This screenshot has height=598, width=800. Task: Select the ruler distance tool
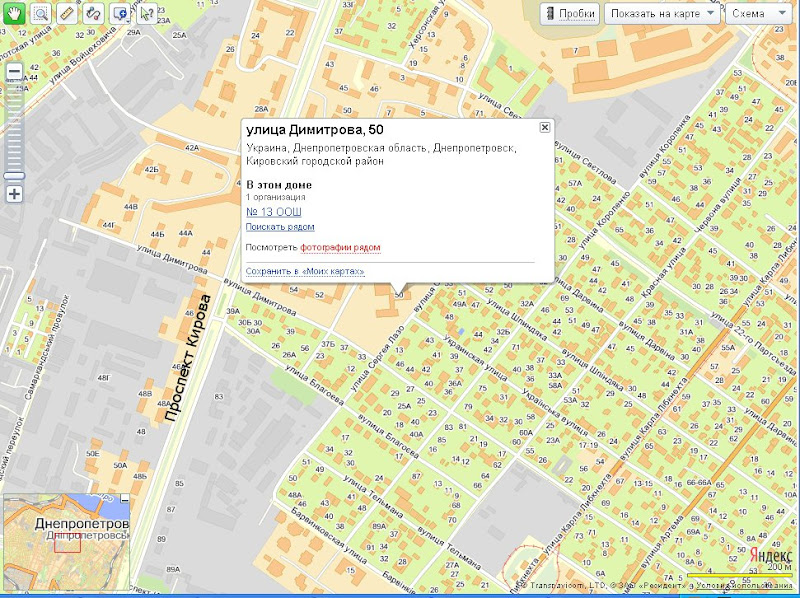[67, 14]
